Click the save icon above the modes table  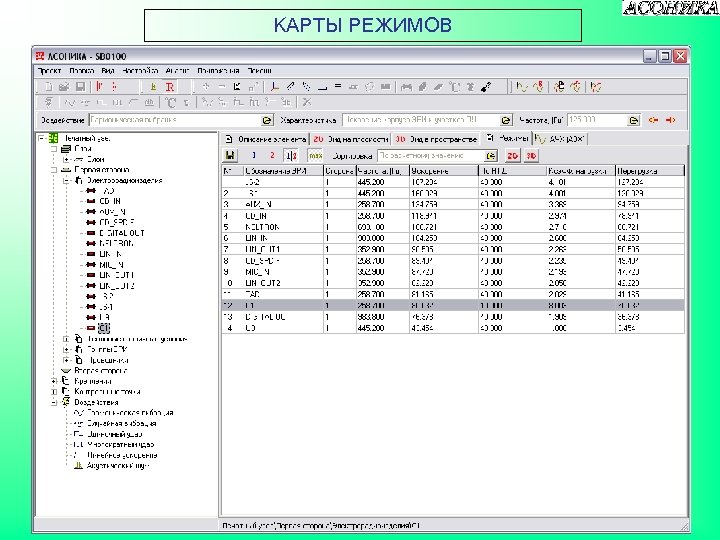tap(230, 156)
